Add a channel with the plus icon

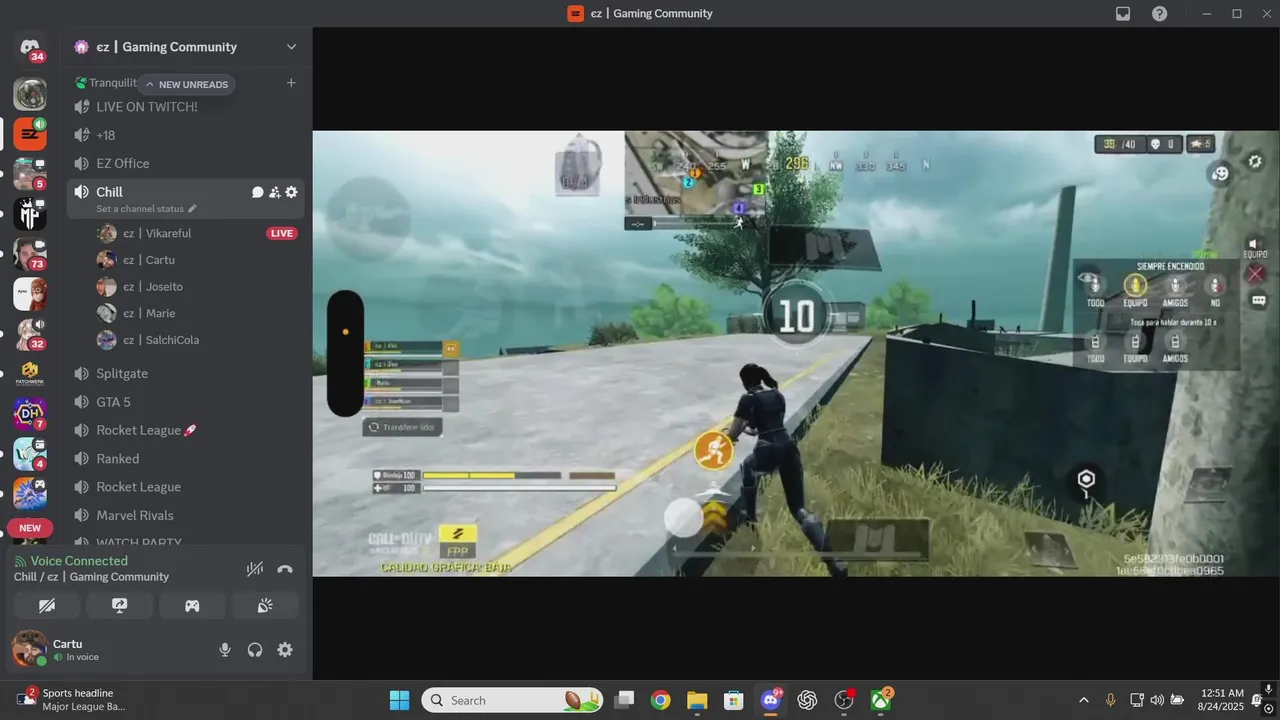click(291, 83)
